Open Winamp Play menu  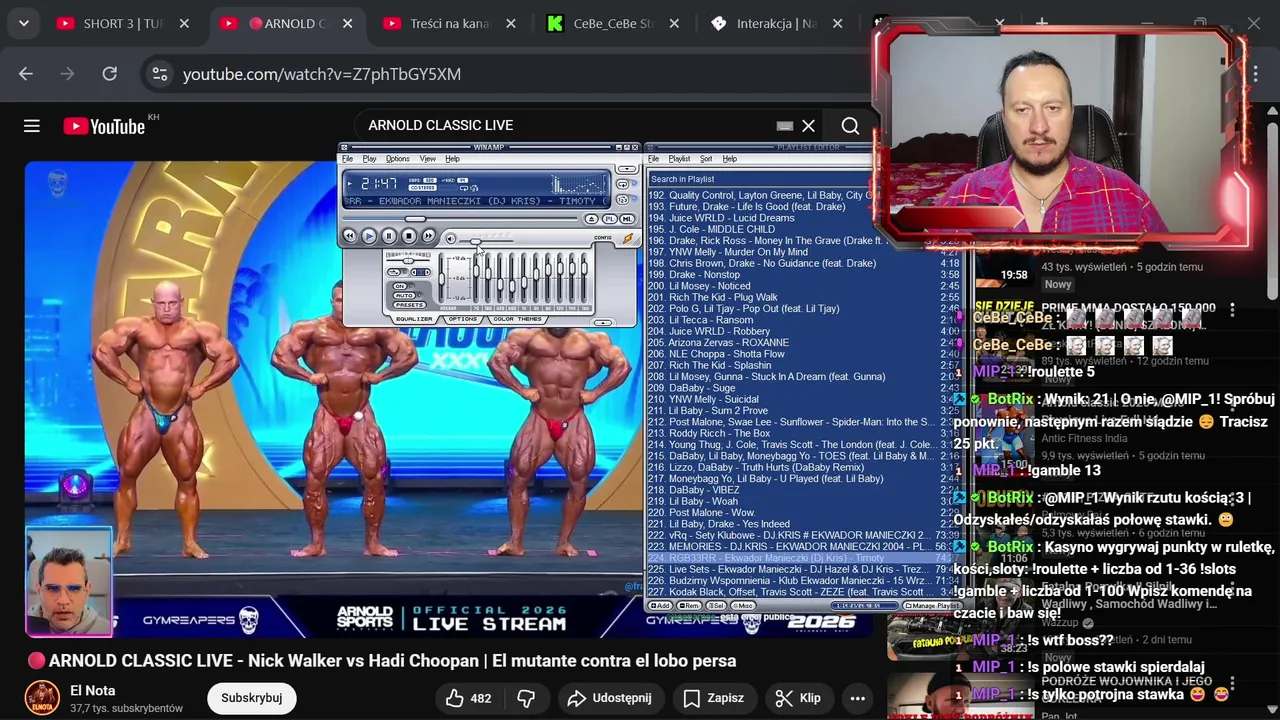369,159
